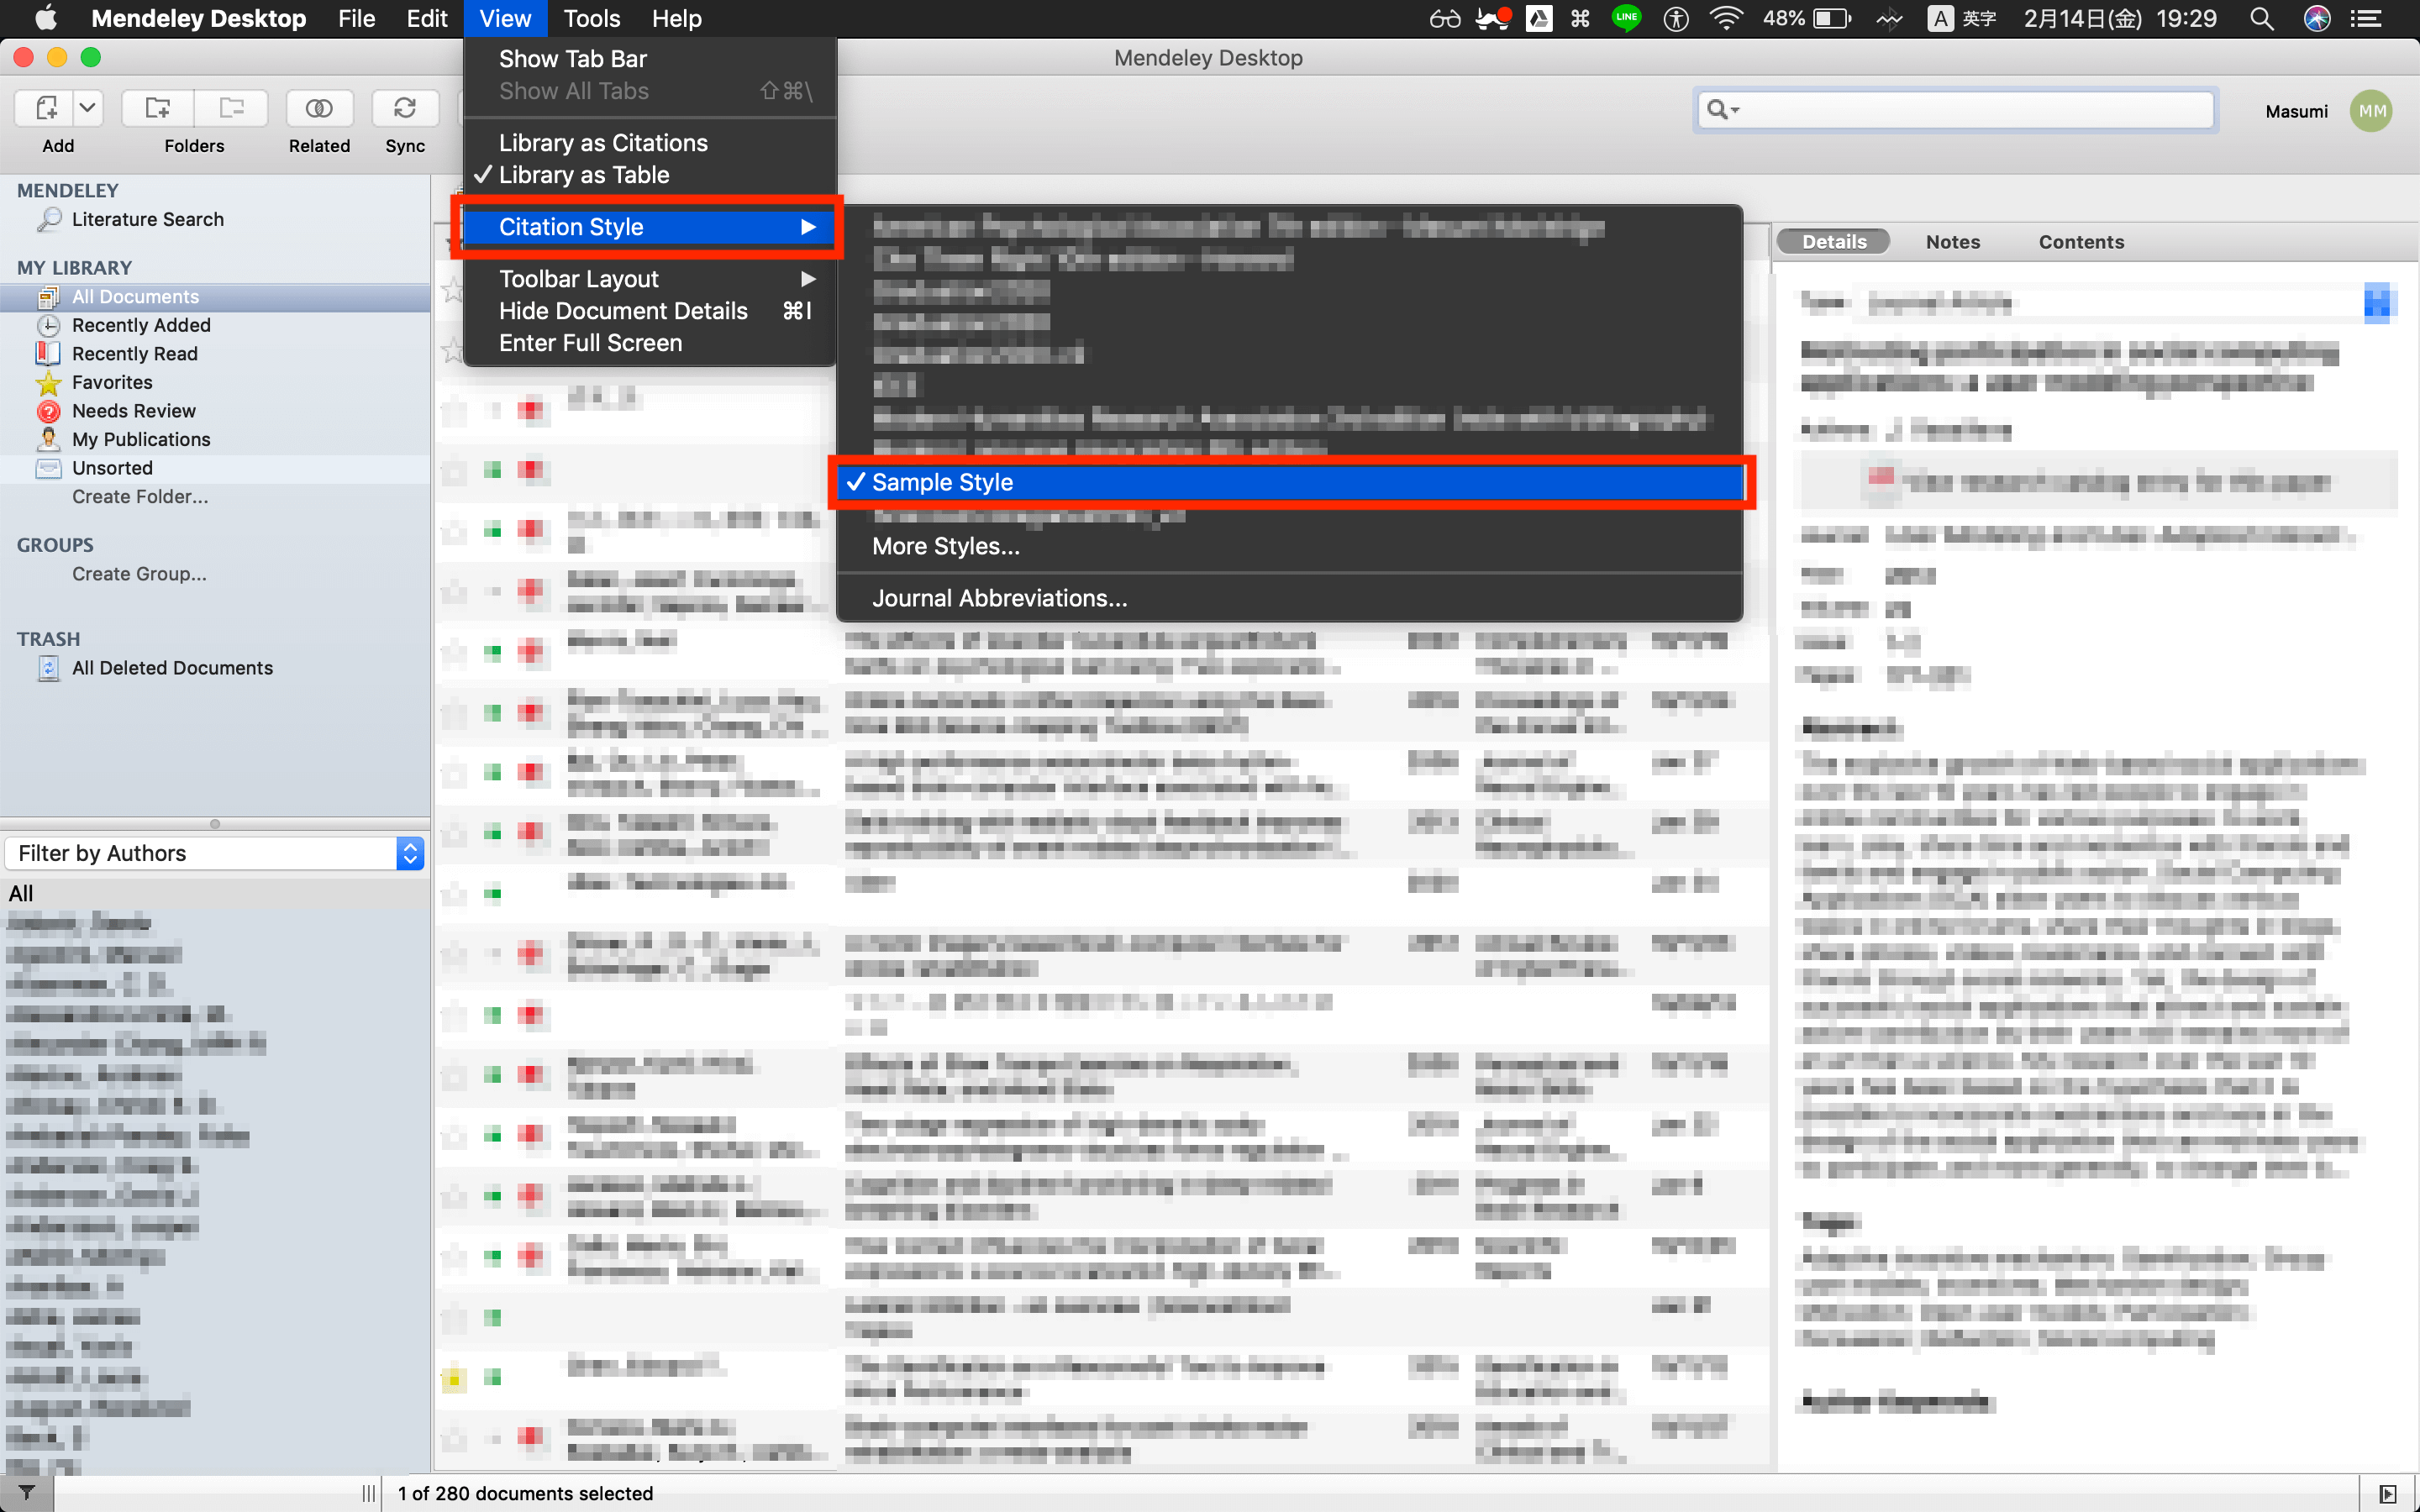The height and width of the screenshot is (1512, 2420).
Task: Click the create new folder icon
Action: [158, 108]
